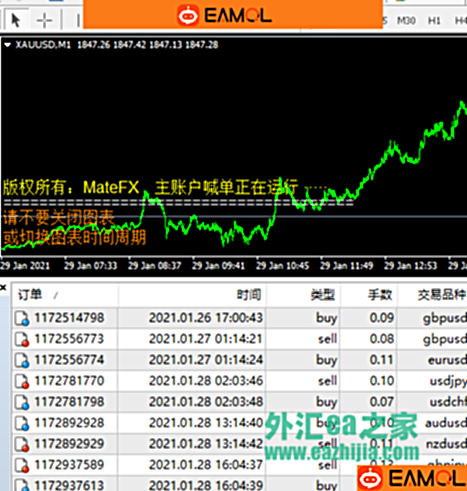This screenshot has width=467, height=491.
Task: Sort by the 类型 column header
Action: coord(322,295)
